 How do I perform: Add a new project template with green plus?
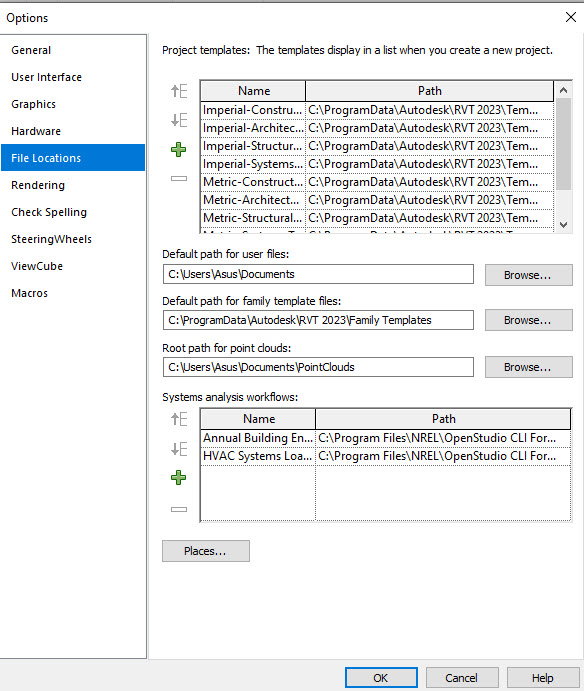coord(179,149)
